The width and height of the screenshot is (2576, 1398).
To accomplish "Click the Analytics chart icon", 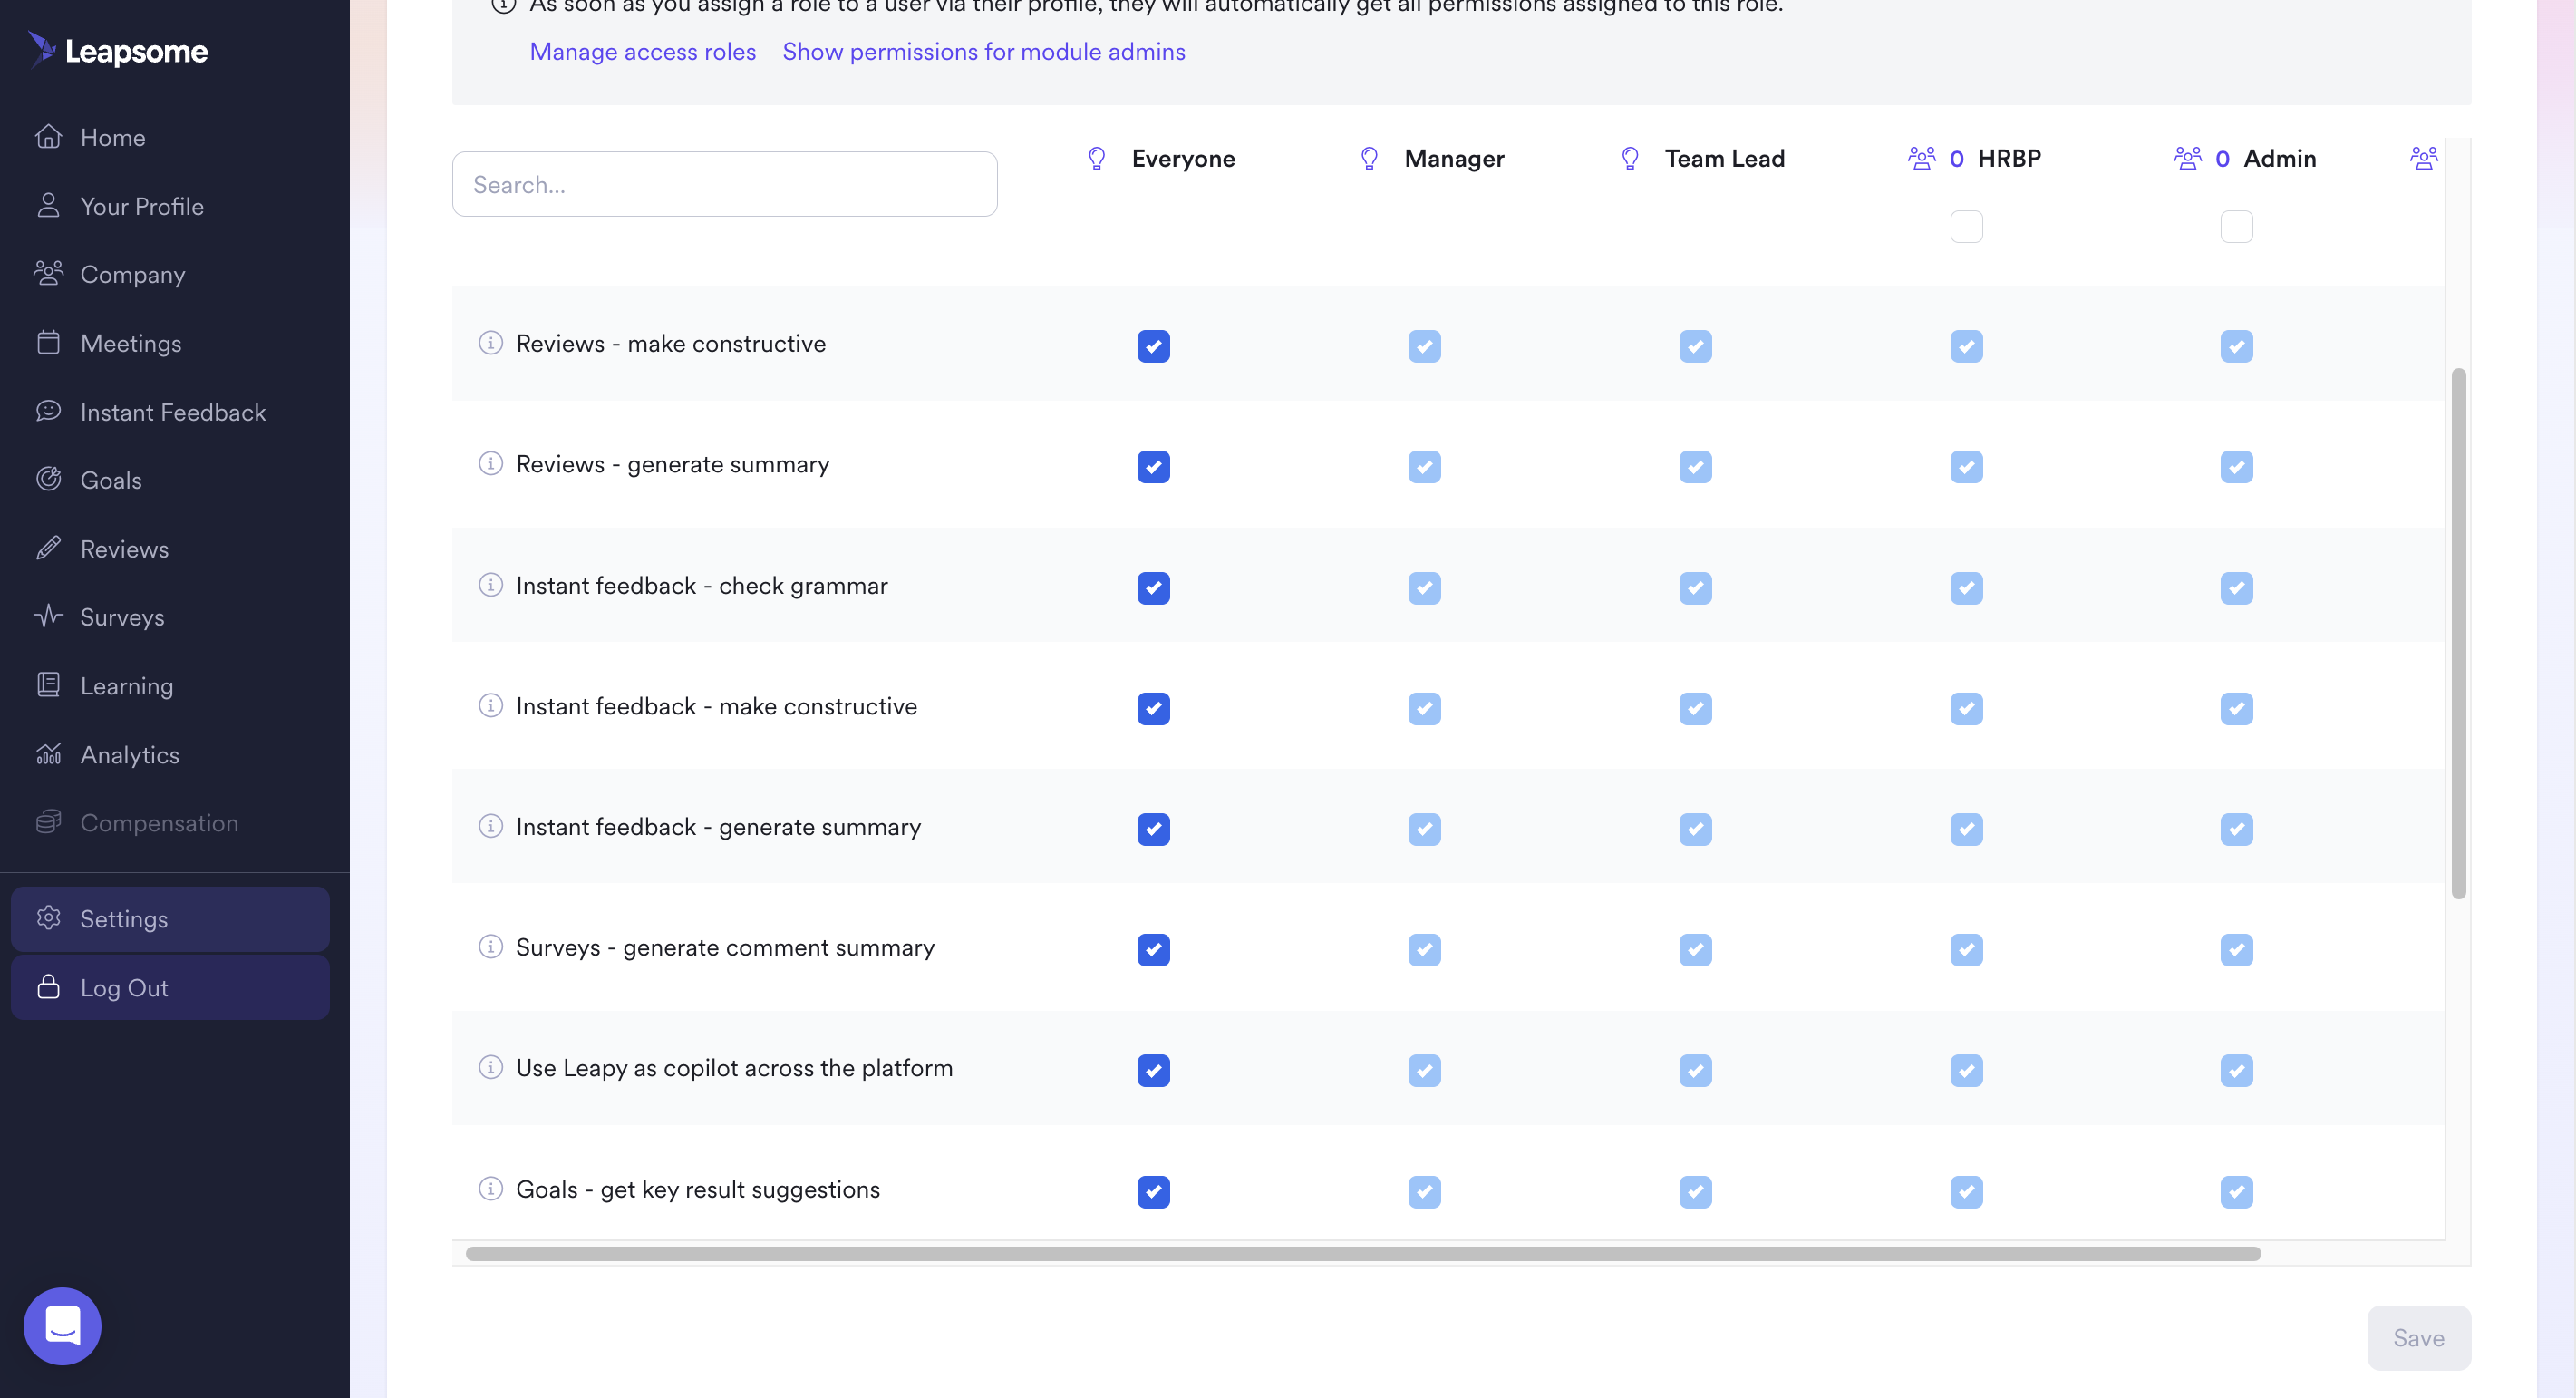I will [48, 754].
